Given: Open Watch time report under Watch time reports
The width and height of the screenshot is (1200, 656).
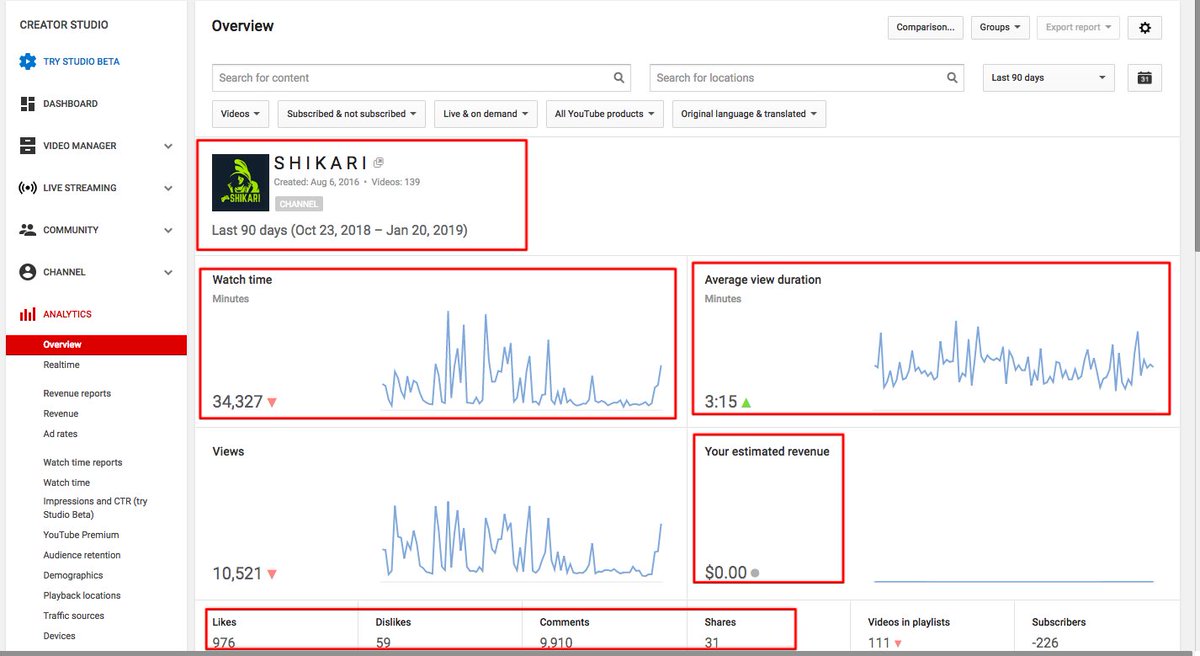Looking at the screenshot, I should point(66,483).
